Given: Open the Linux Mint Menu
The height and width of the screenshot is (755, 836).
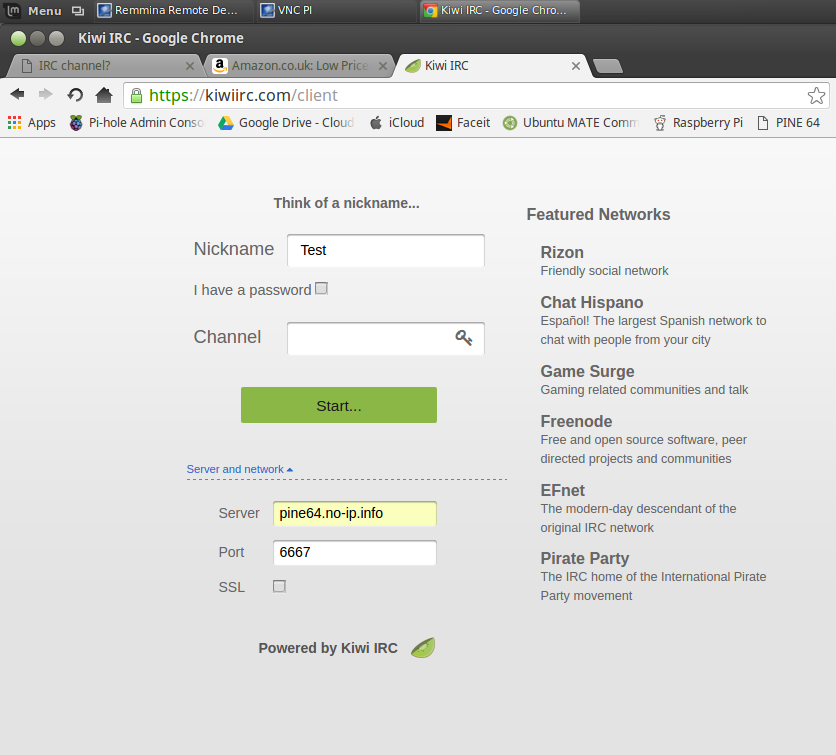Looking at the screenshot, I should point(35,11).
